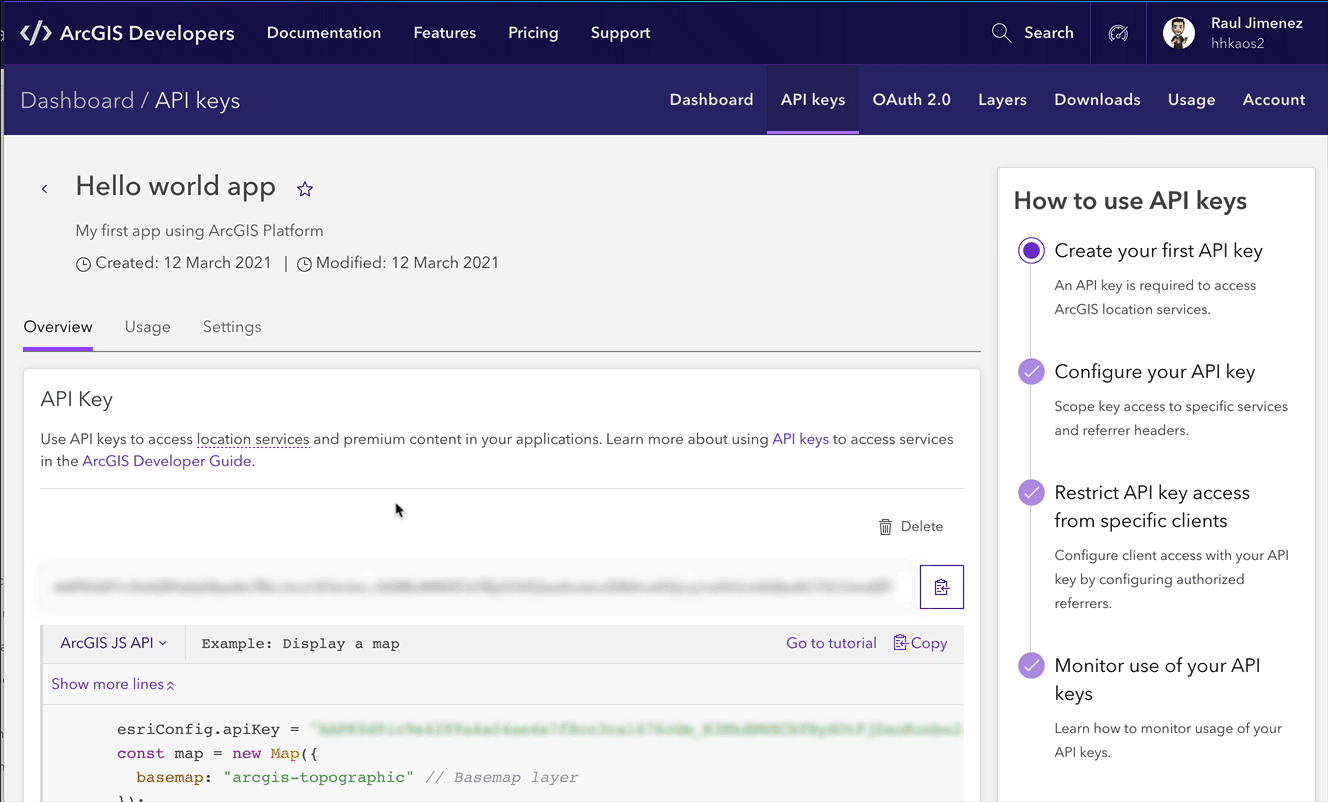This screenshot has width=1328, height=802.
Task: Click the dashboard gauge icon in header
Action: pos(1118,33)
